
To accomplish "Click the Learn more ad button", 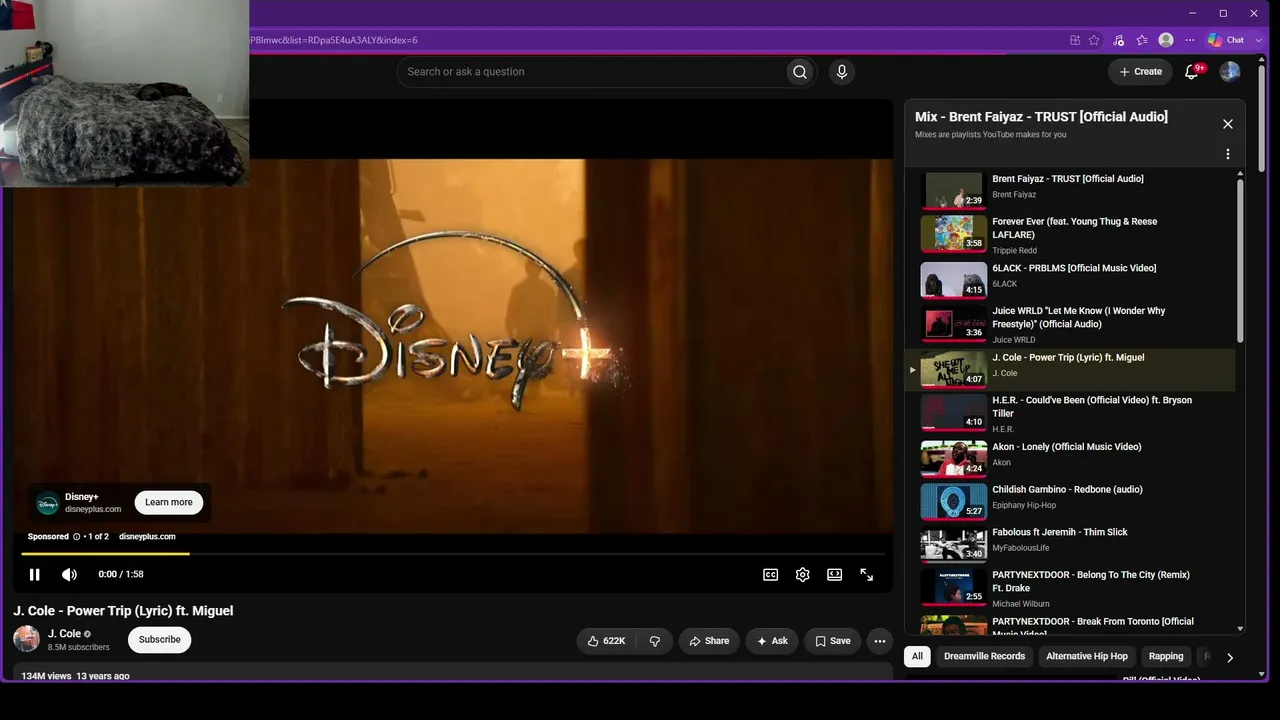I will 169,502.
